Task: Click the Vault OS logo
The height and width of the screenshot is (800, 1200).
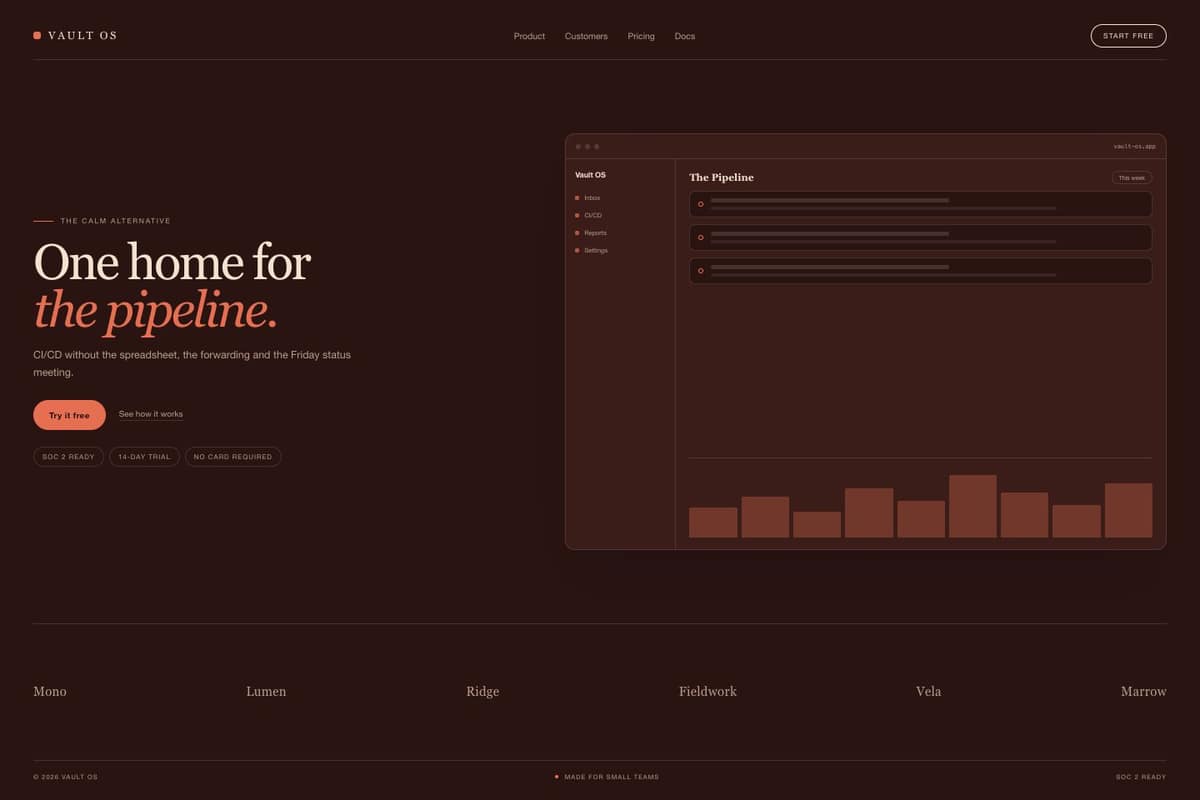Action: click(x=75, y=36)
